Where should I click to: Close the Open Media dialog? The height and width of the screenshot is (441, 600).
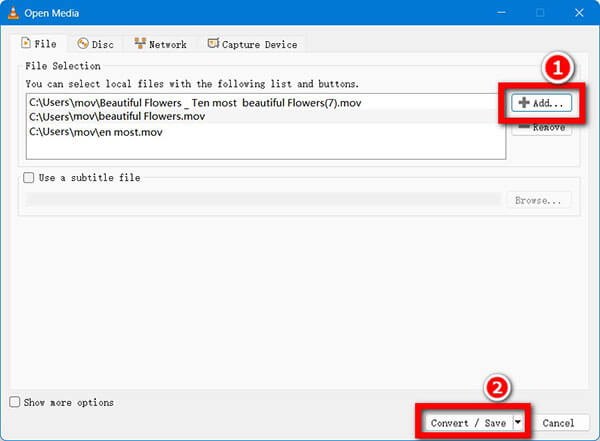coord(579,13)
